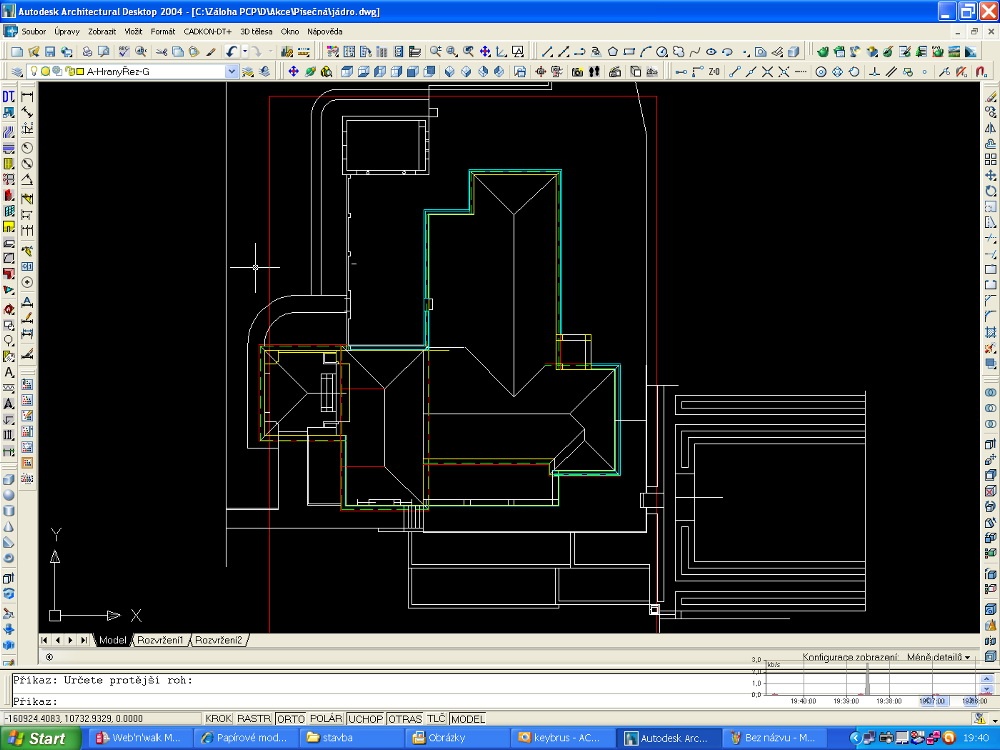Click the Save drawing icon

(50, 52)
